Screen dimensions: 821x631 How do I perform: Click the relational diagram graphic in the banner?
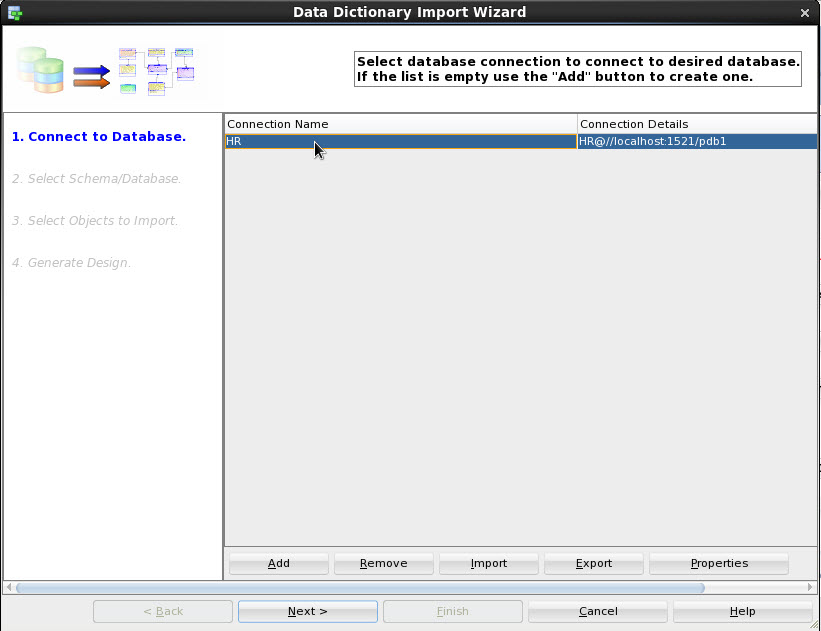(x=155, y=68)
